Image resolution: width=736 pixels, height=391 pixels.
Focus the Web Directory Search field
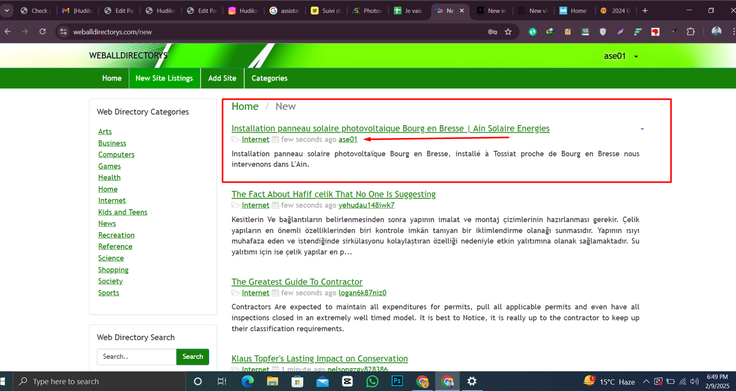tap(137, 357)
